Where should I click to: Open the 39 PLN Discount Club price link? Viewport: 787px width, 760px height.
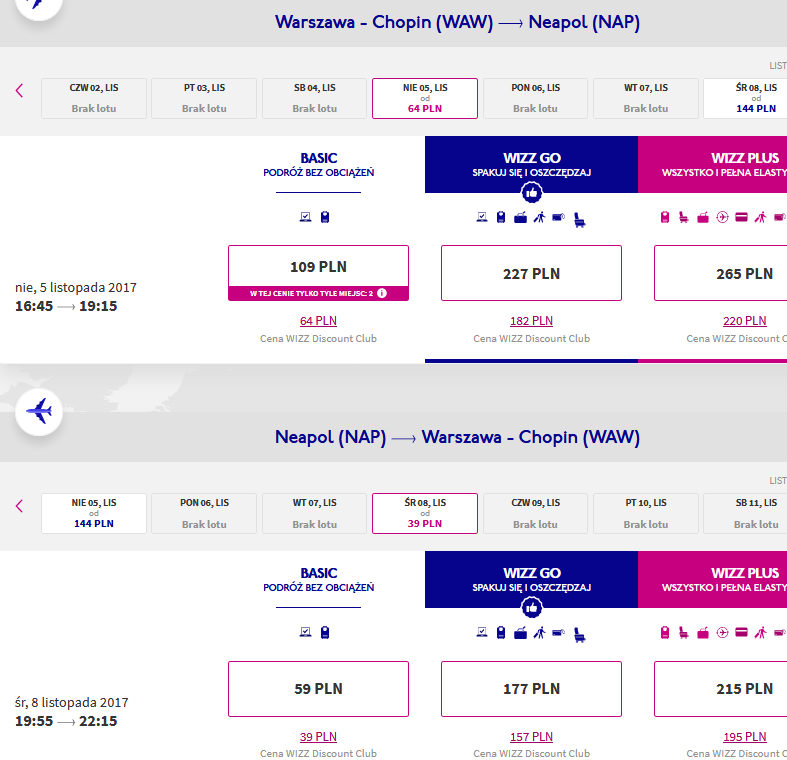tap(319, 736)
